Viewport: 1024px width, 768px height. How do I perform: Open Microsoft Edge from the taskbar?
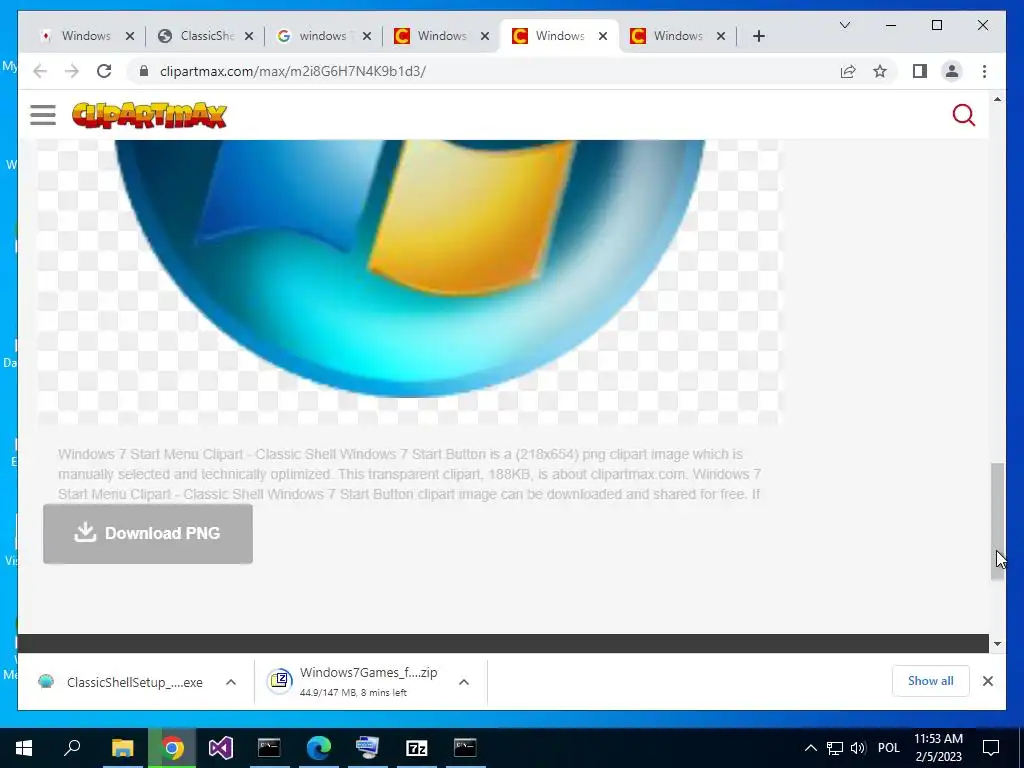pyautogui.click(x=319, y=748)
